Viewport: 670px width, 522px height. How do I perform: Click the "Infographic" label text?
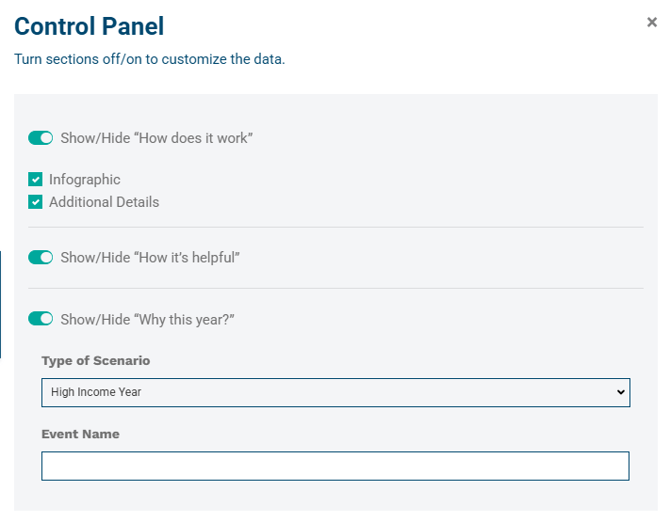[x=84, y=180]
